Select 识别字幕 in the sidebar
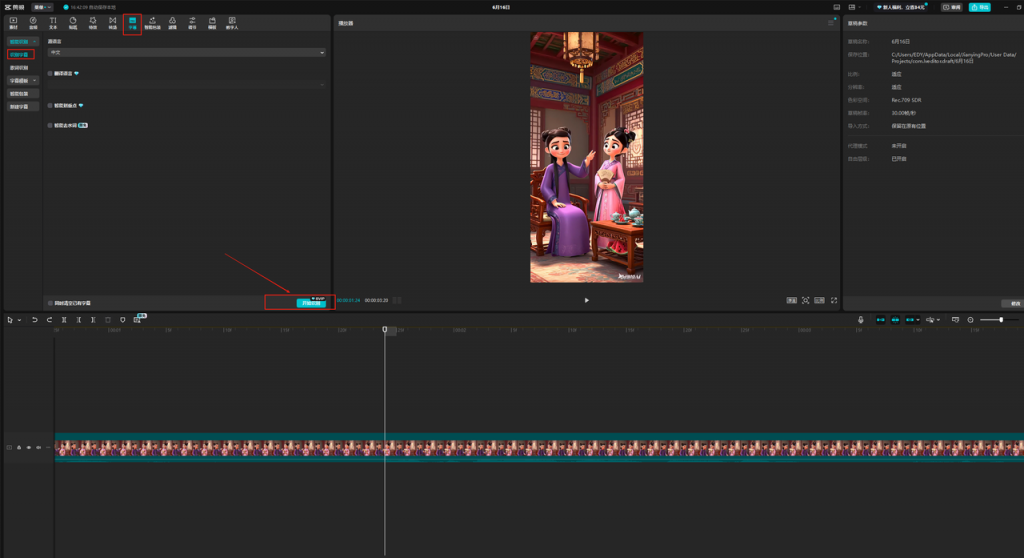The width and height of the screenshot is (1024, 558). pyautogui.click(x=20, y=54)
